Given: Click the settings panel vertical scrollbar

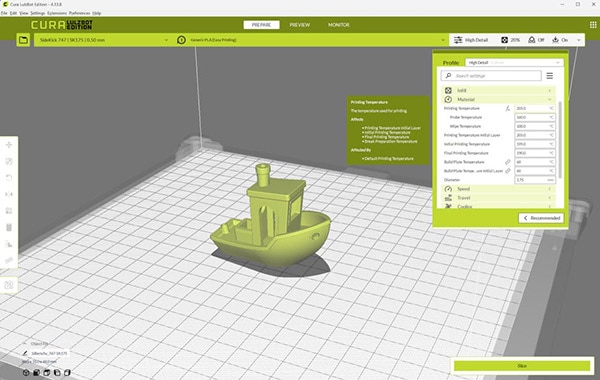Looking at the screenshot, I should 561,140.
